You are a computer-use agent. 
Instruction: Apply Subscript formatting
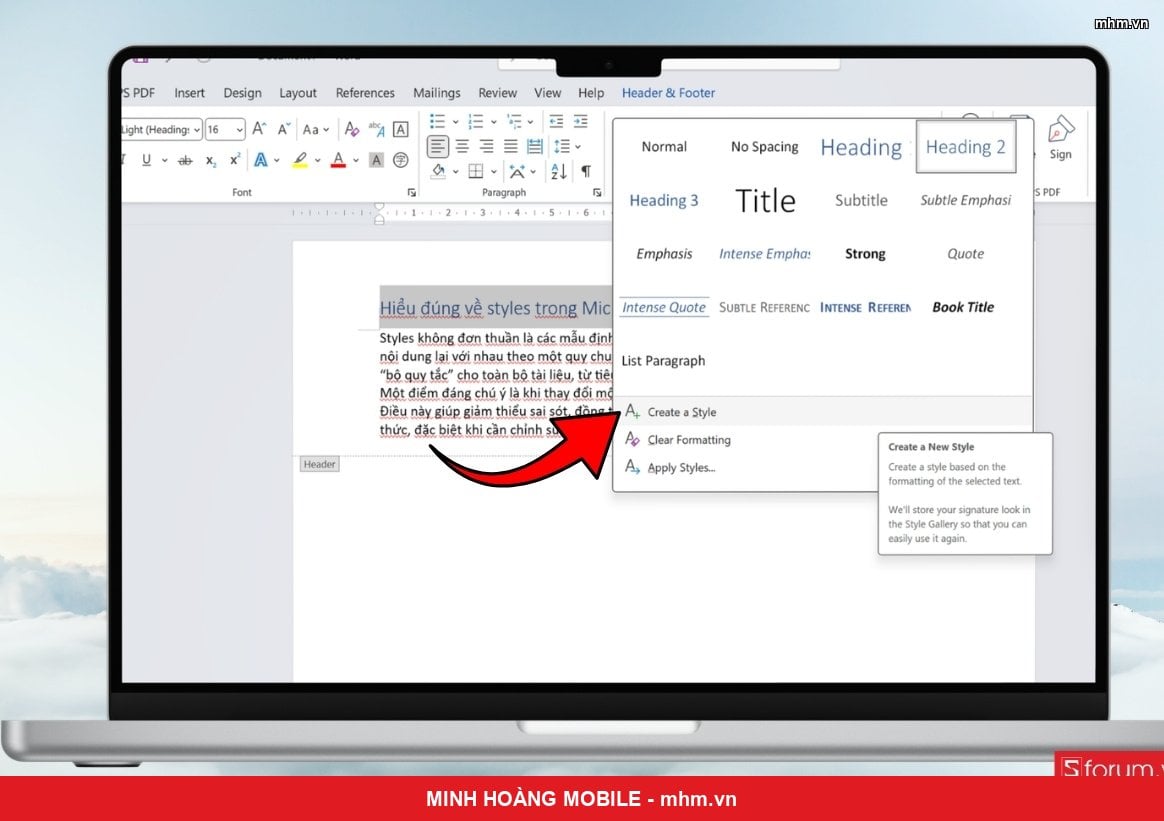[211, 160]
